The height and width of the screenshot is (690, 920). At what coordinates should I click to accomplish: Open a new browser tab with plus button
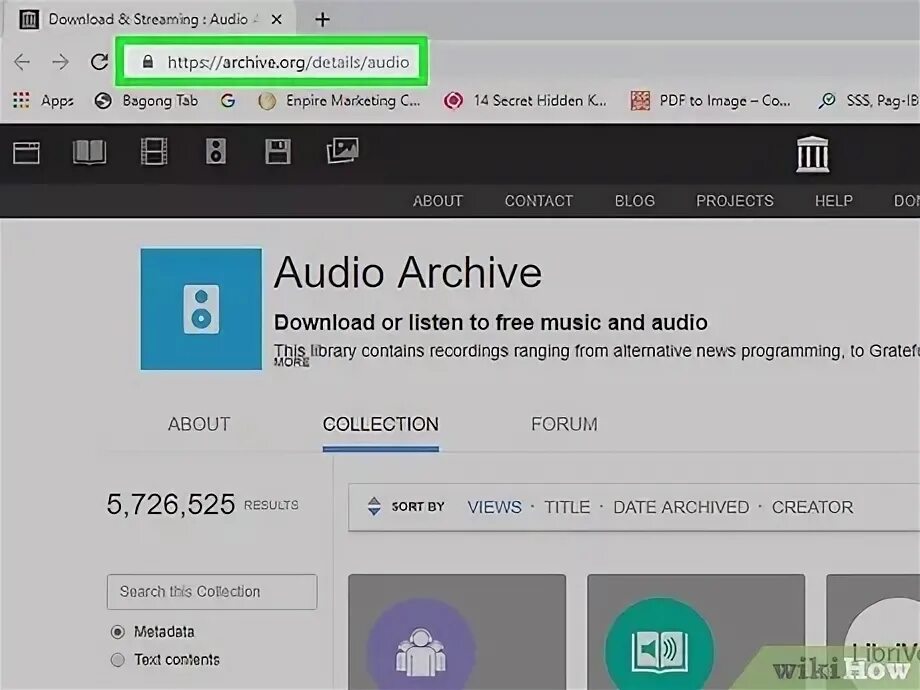pos(322,19)
